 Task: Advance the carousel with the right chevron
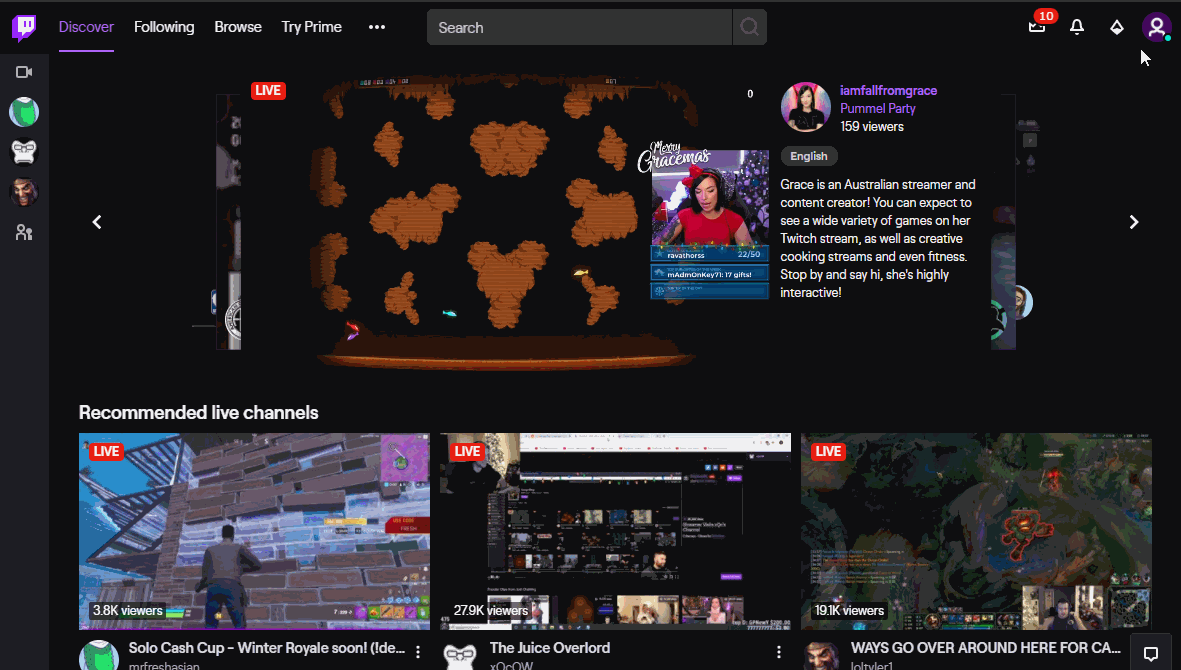click(1134, 222)
